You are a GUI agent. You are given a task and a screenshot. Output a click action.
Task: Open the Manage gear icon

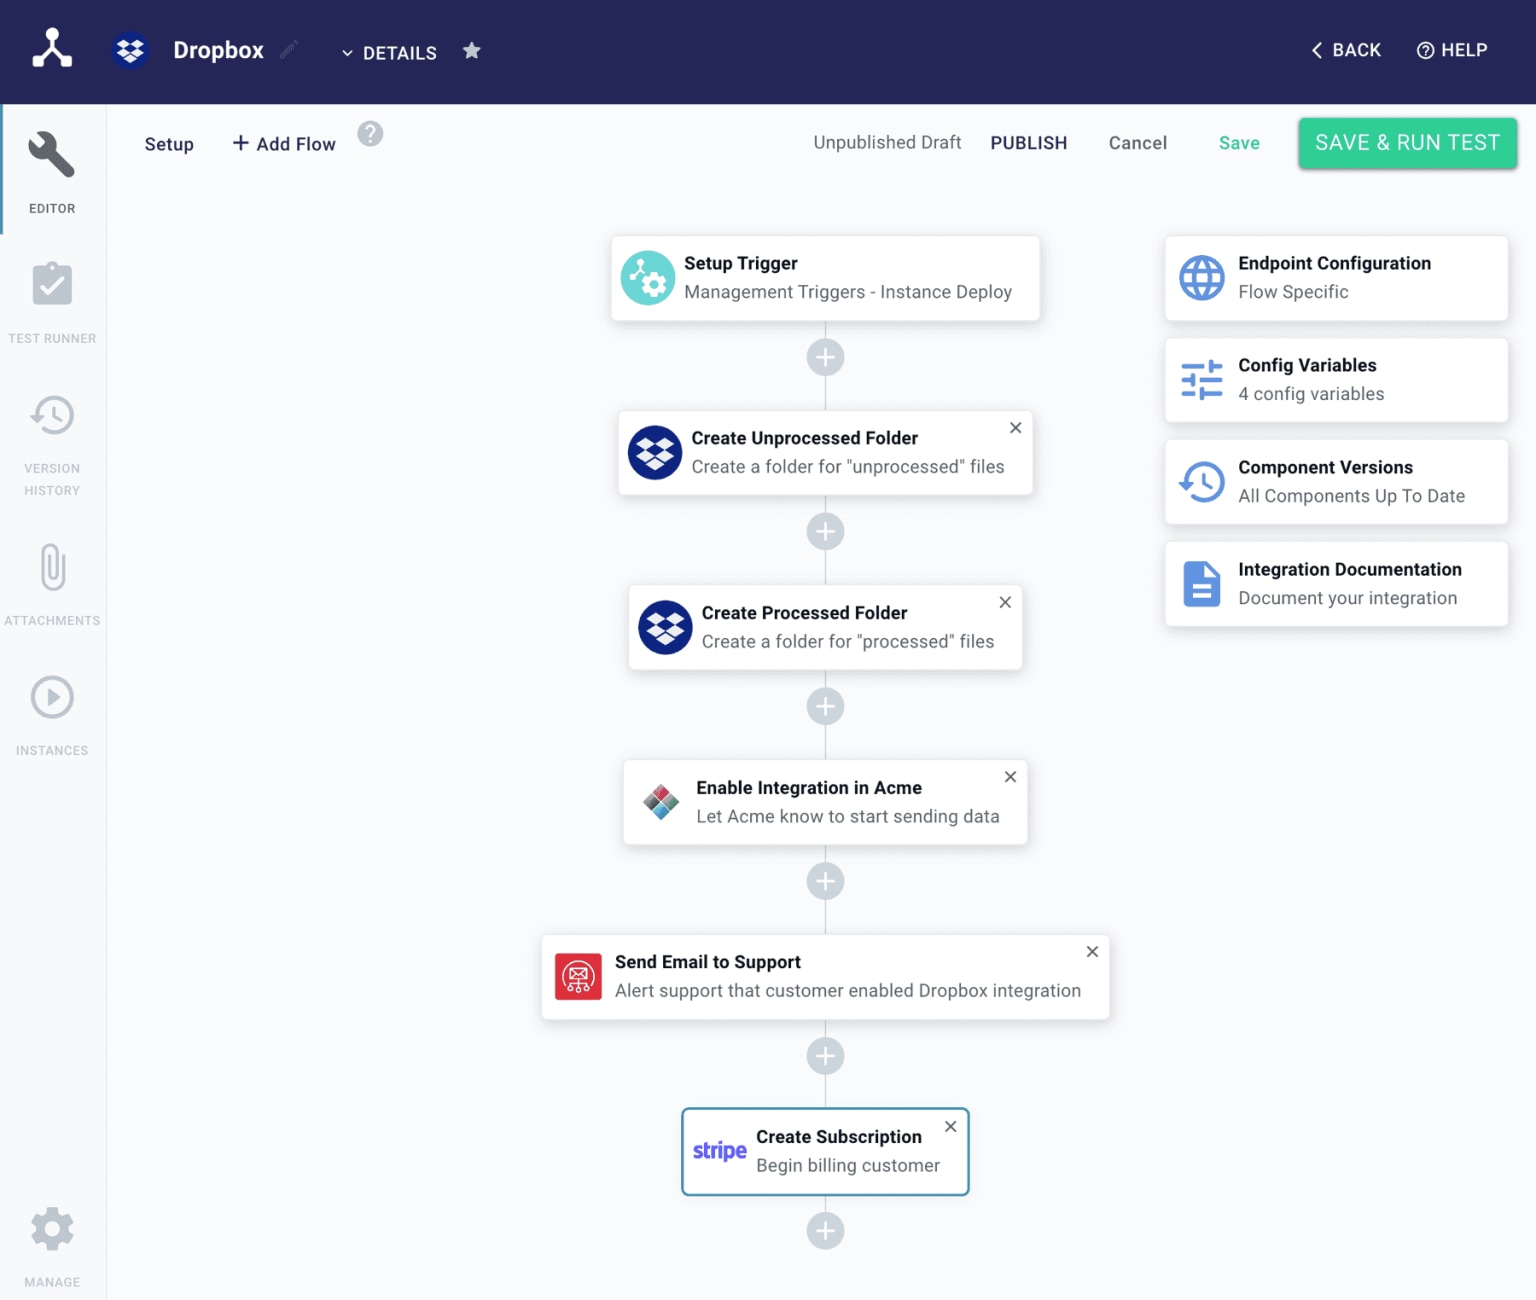tap(52, 1246)
